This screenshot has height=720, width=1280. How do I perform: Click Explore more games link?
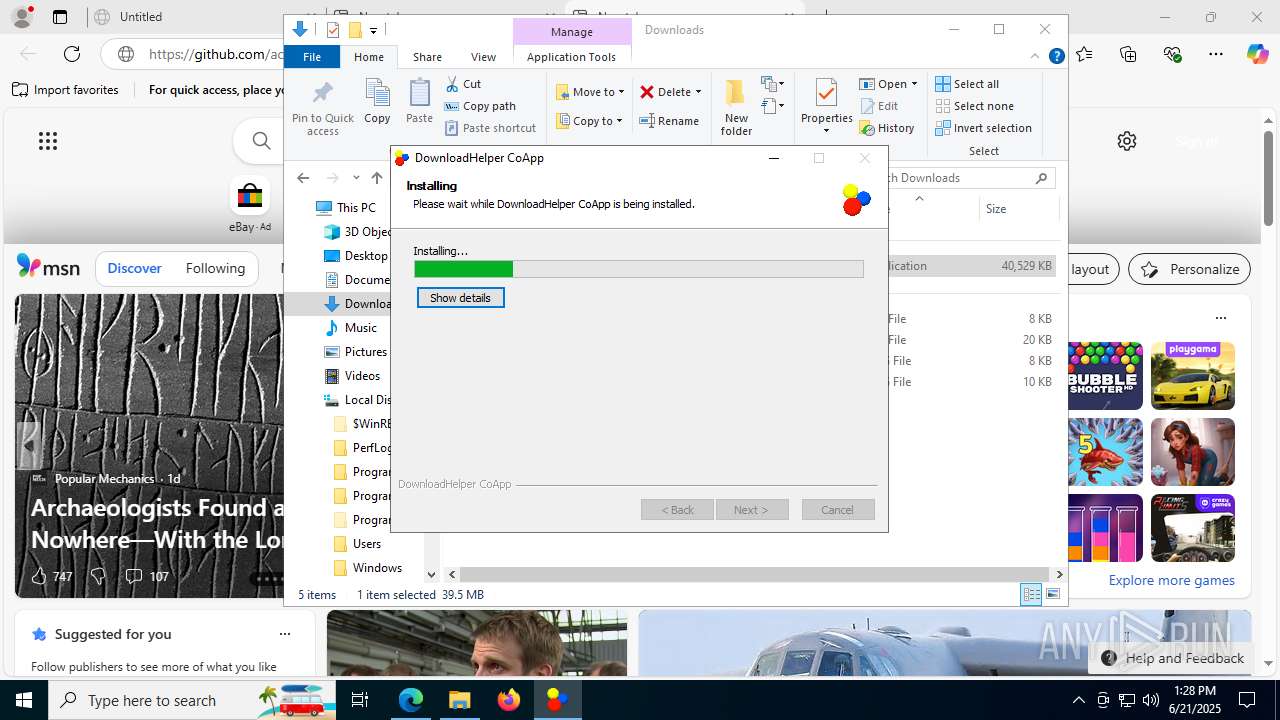pos(1171,580)
